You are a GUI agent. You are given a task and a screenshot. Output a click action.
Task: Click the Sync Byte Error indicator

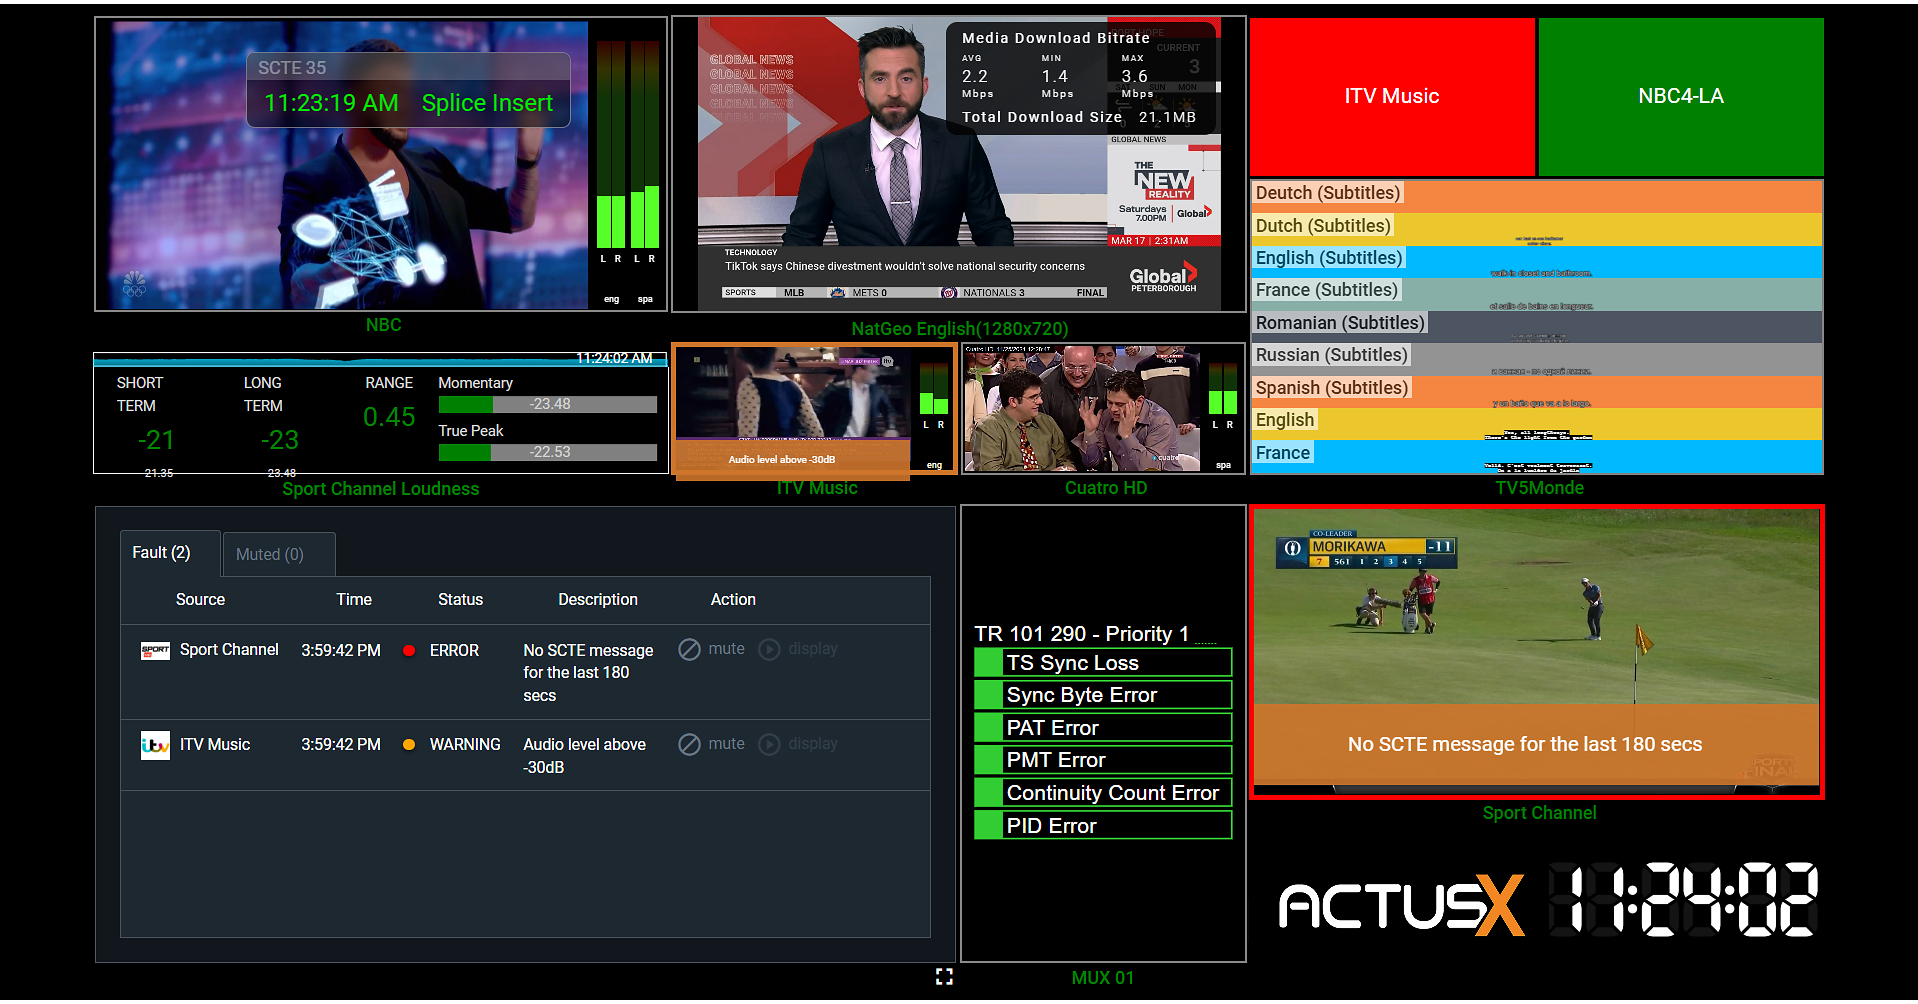coord(1103,695)
